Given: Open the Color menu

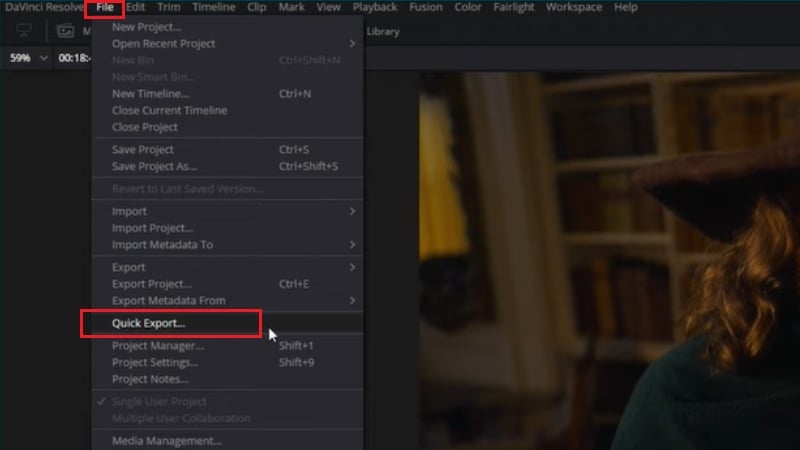Looking at the screenshot, I should click(467, 7).
